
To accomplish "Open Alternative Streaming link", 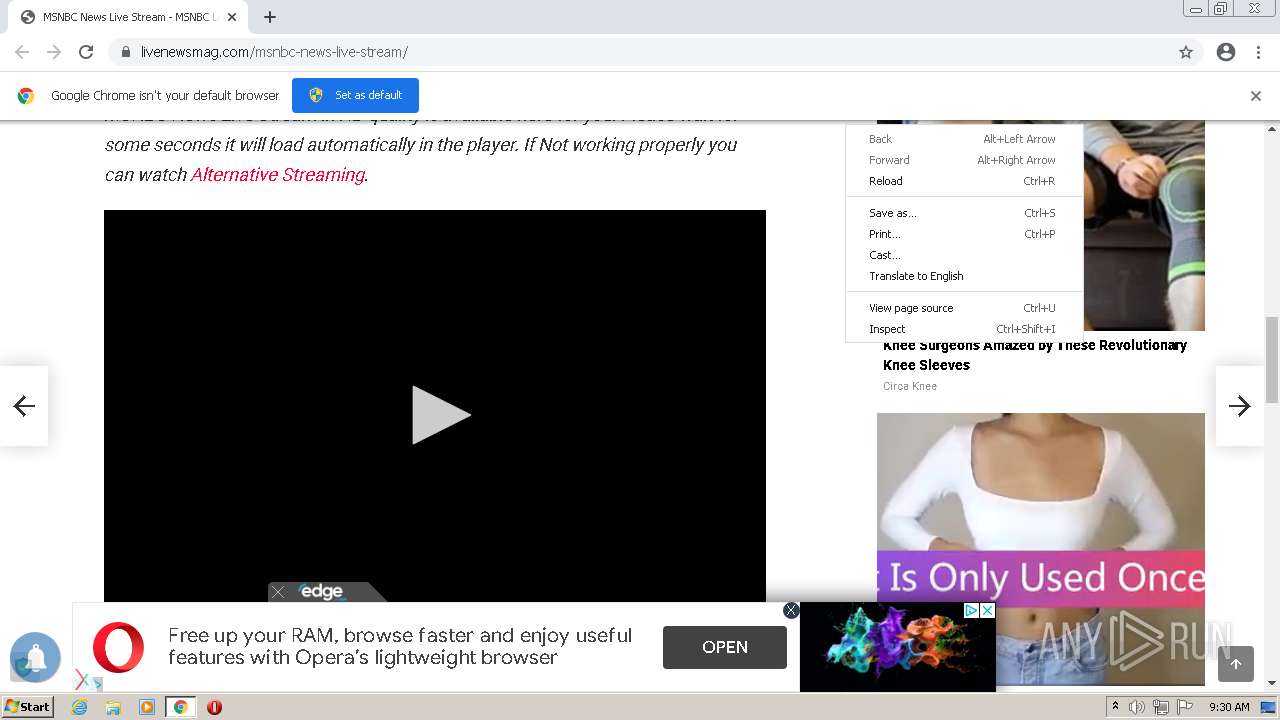I will (x=277, y=174).
